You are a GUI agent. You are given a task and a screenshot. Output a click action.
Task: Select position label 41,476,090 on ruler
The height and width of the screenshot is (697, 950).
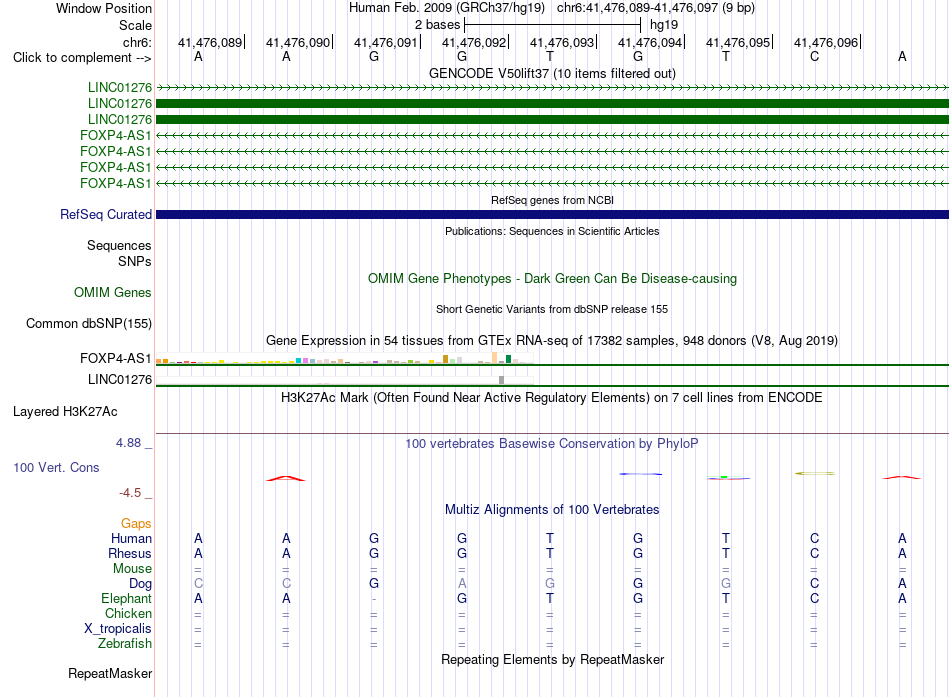298,42
